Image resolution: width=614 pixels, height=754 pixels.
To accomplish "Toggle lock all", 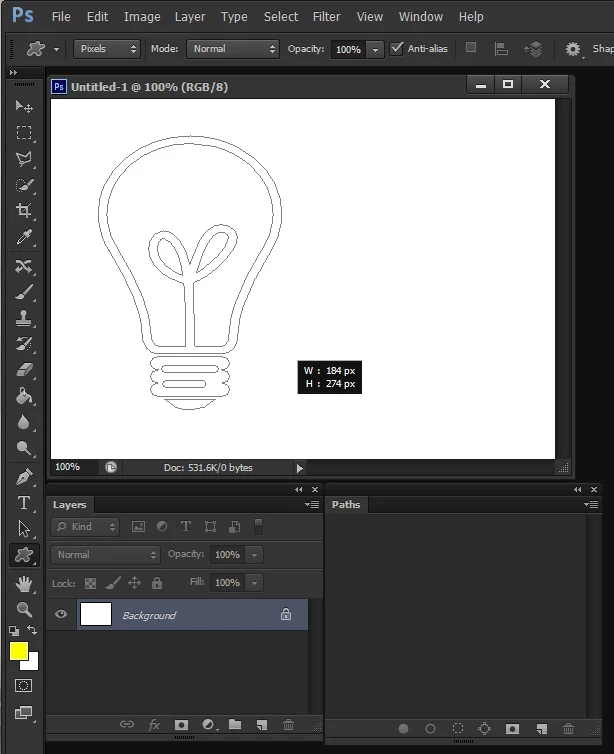I will click(x=157, y=583).
